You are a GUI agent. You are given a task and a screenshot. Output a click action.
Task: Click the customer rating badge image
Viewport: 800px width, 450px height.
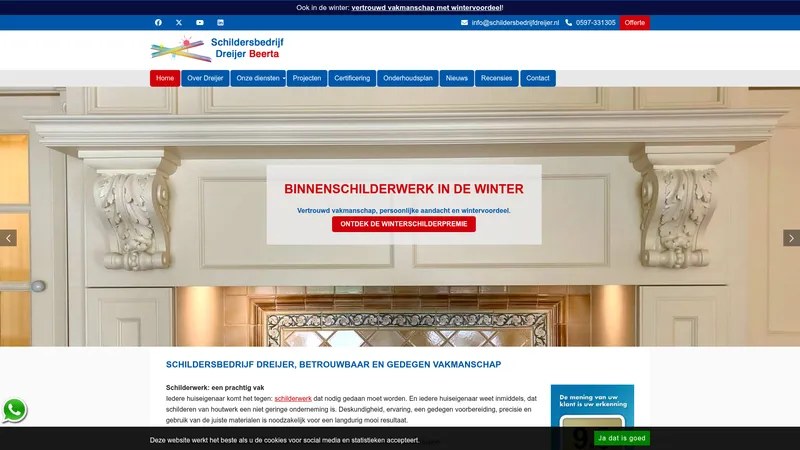(592, 417)
